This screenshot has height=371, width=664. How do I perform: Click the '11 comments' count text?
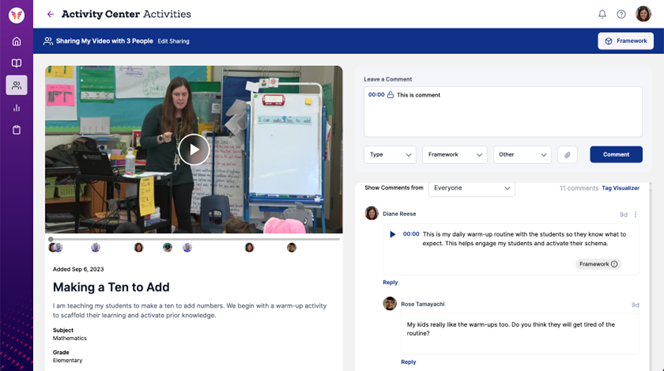point(579,188)
